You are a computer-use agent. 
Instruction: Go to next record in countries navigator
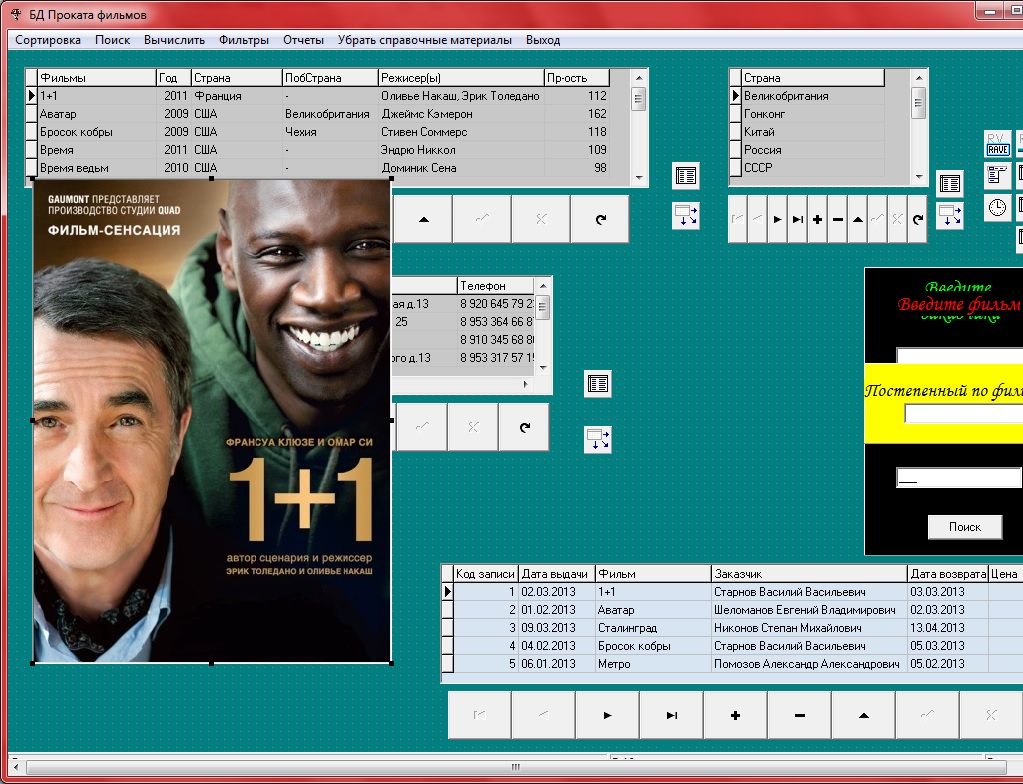777,220
